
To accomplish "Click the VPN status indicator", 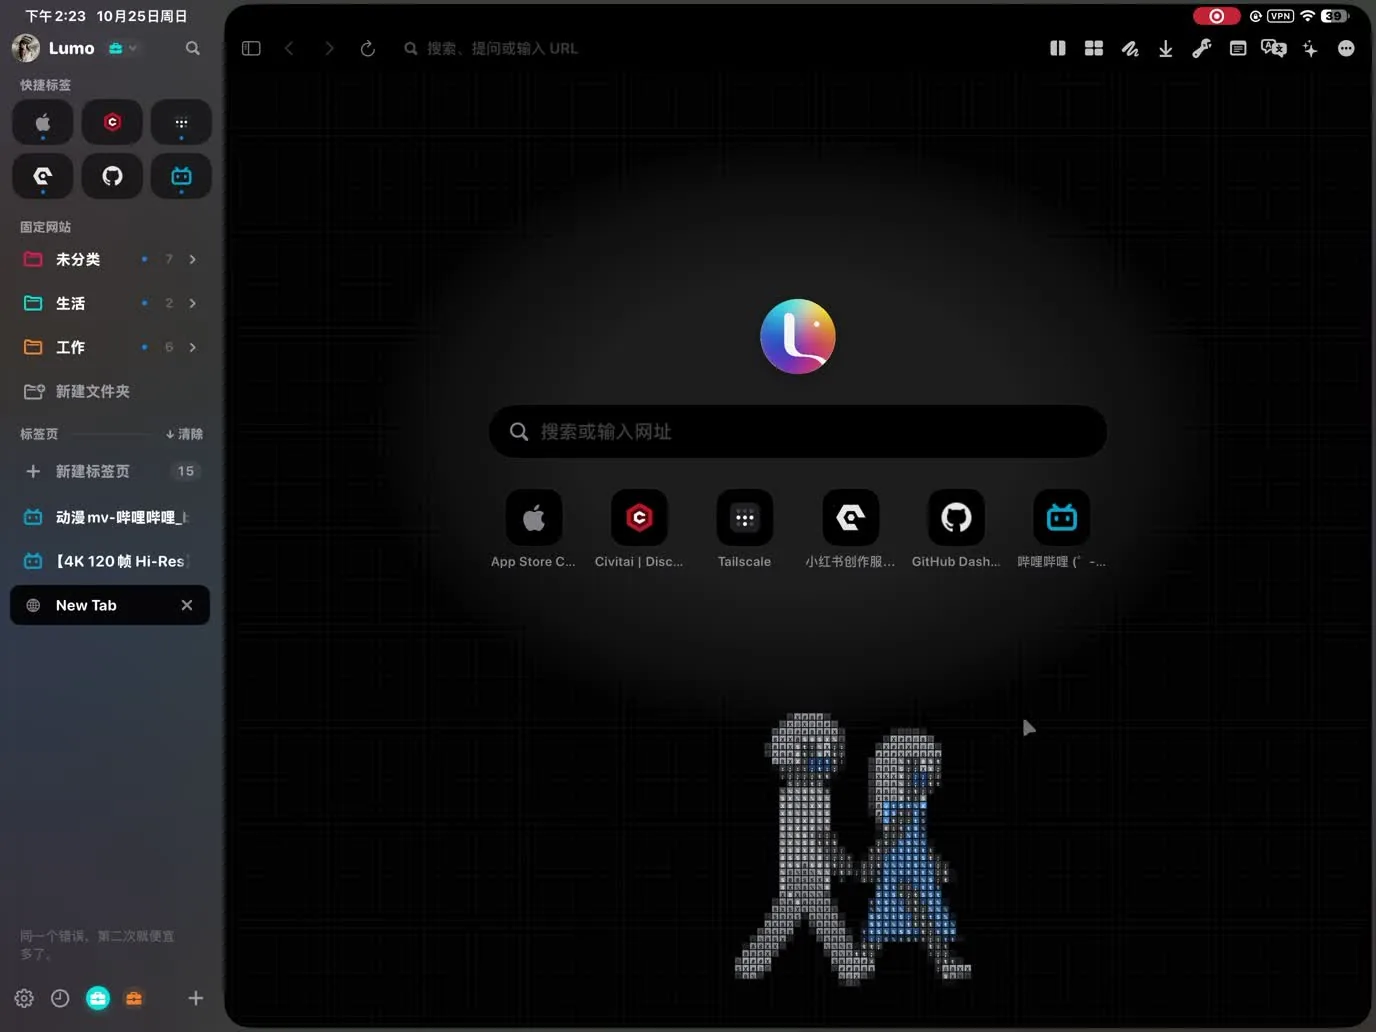I will tap(1280, 16).
